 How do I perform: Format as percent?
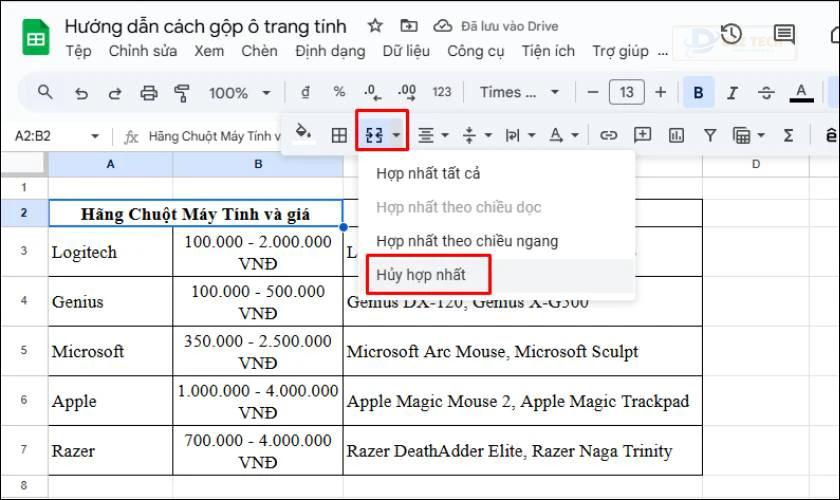click(339, 92)
